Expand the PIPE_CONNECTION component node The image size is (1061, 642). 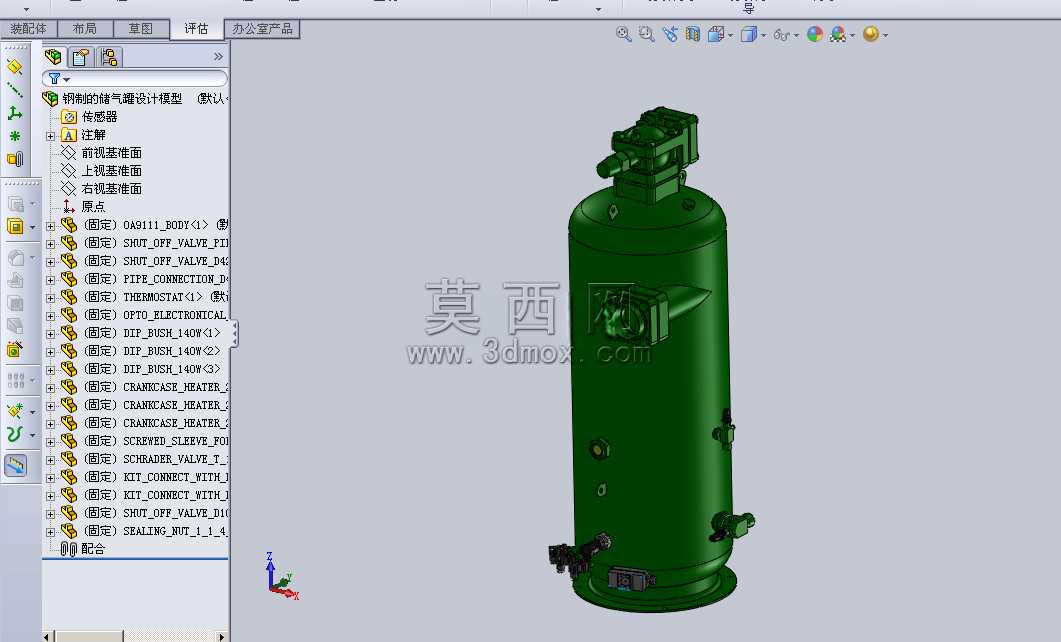50,280
